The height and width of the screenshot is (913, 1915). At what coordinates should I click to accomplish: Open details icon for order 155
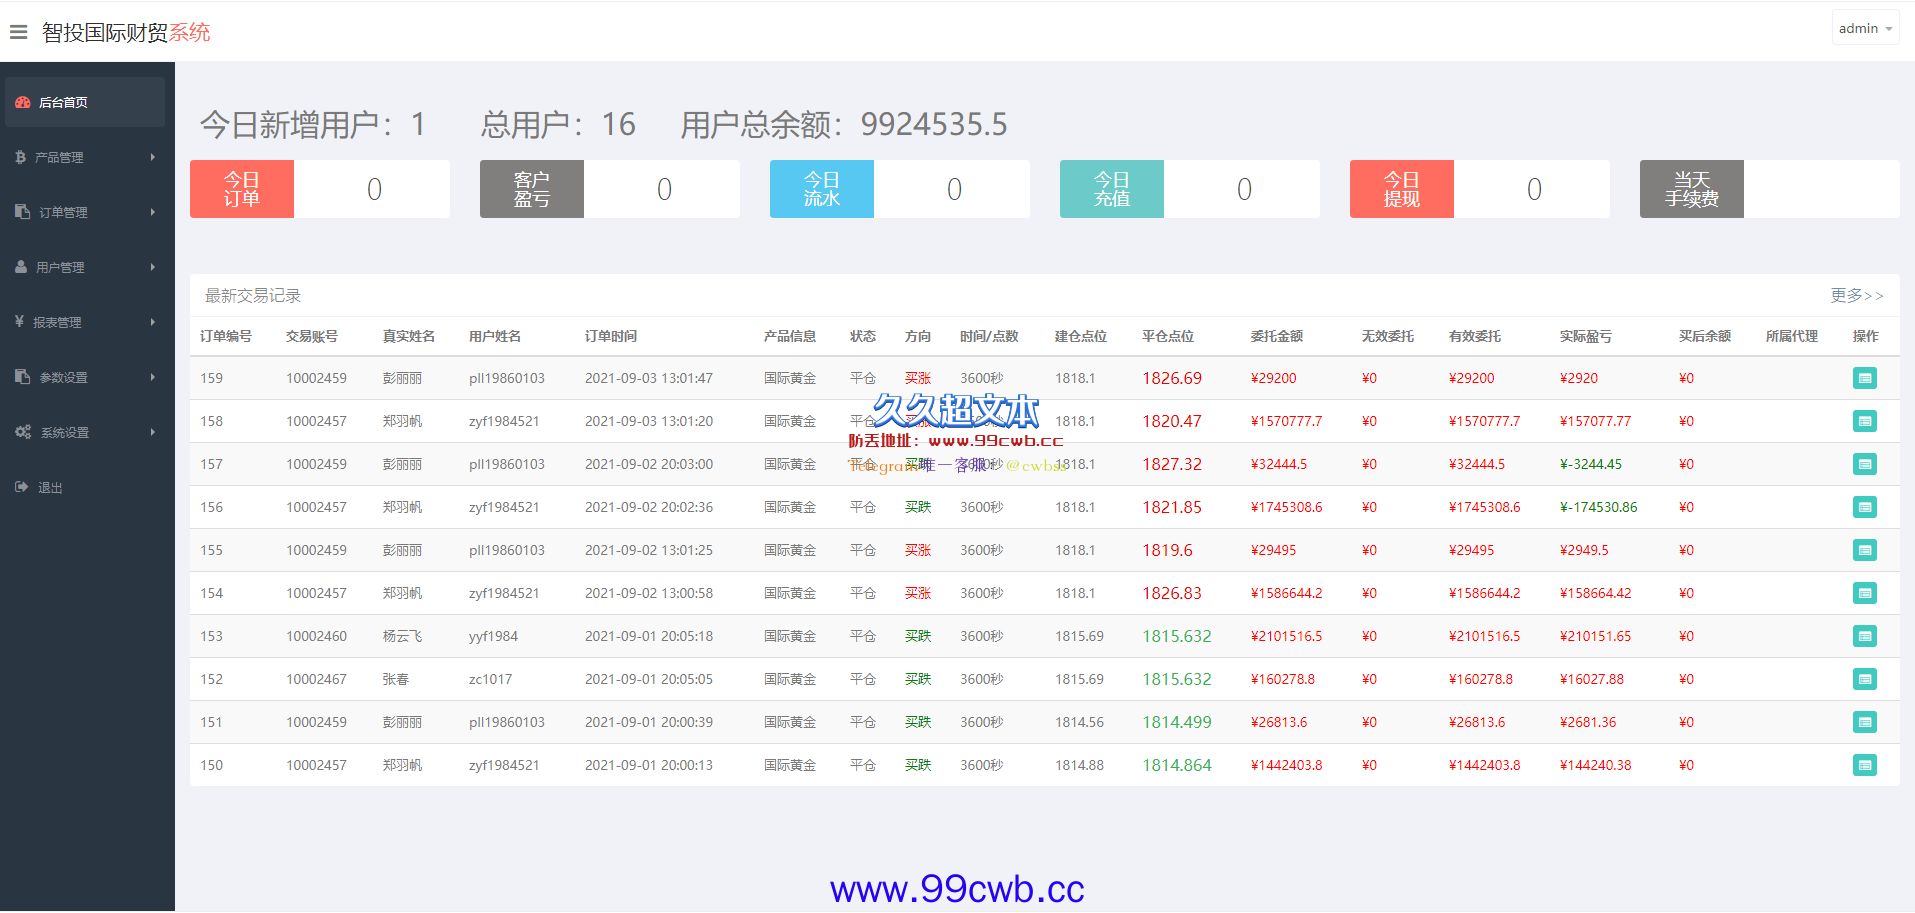(1865, 550)
